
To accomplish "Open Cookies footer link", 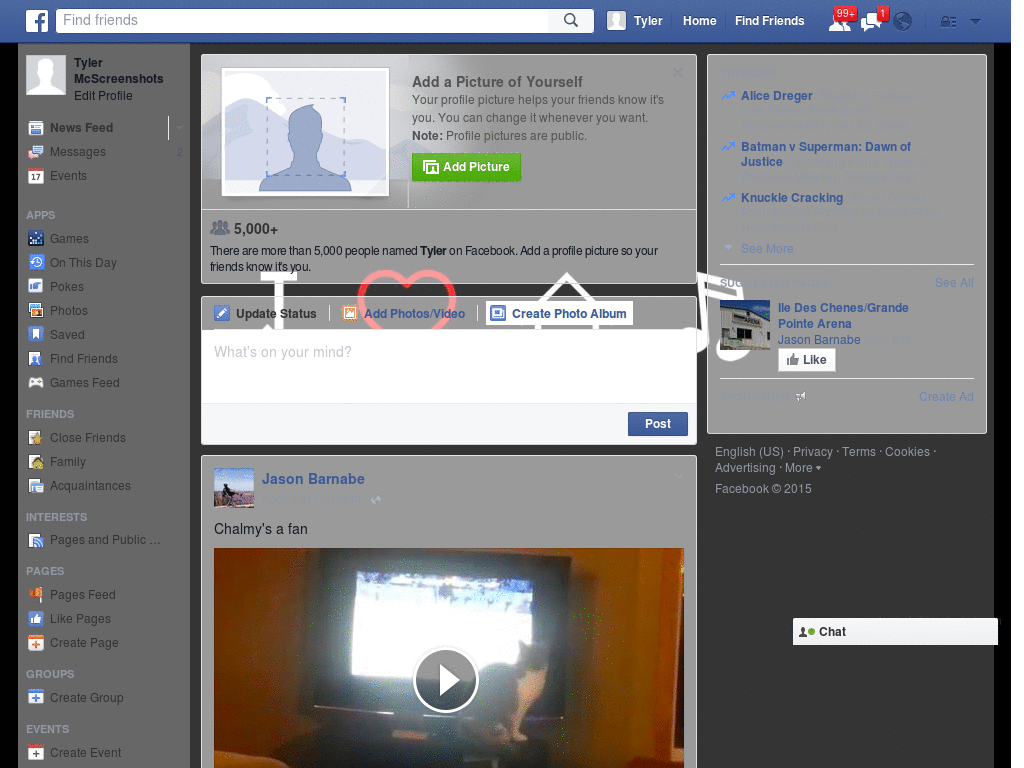I will (907, 452).
